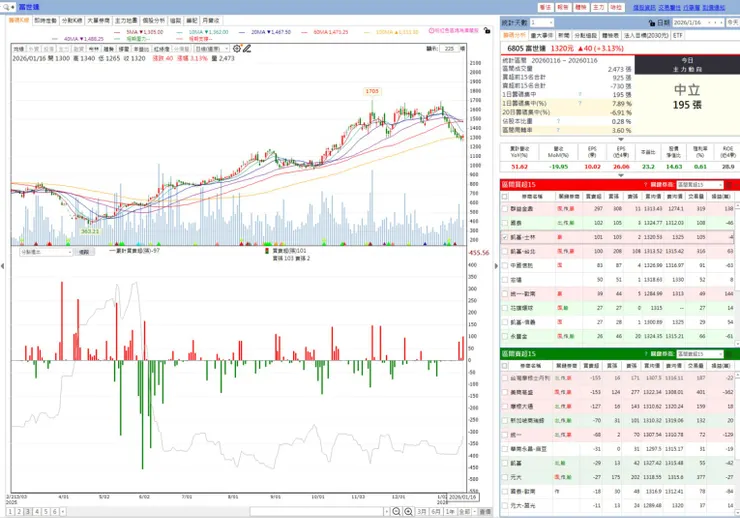Open the dropdown arrow beside 全部 range button

pos(475,511)
